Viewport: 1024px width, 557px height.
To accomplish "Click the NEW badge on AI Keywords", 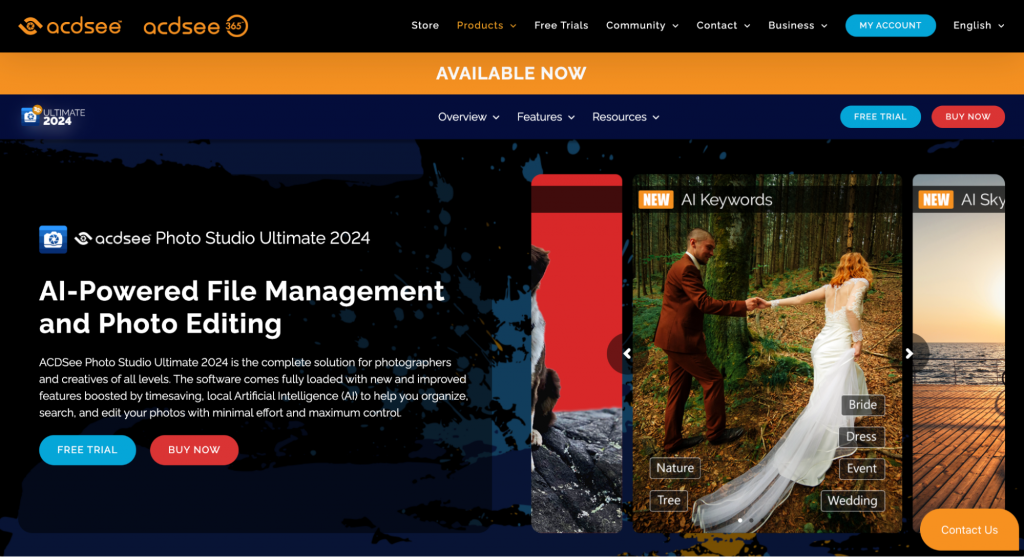I will tap(656, 200).
